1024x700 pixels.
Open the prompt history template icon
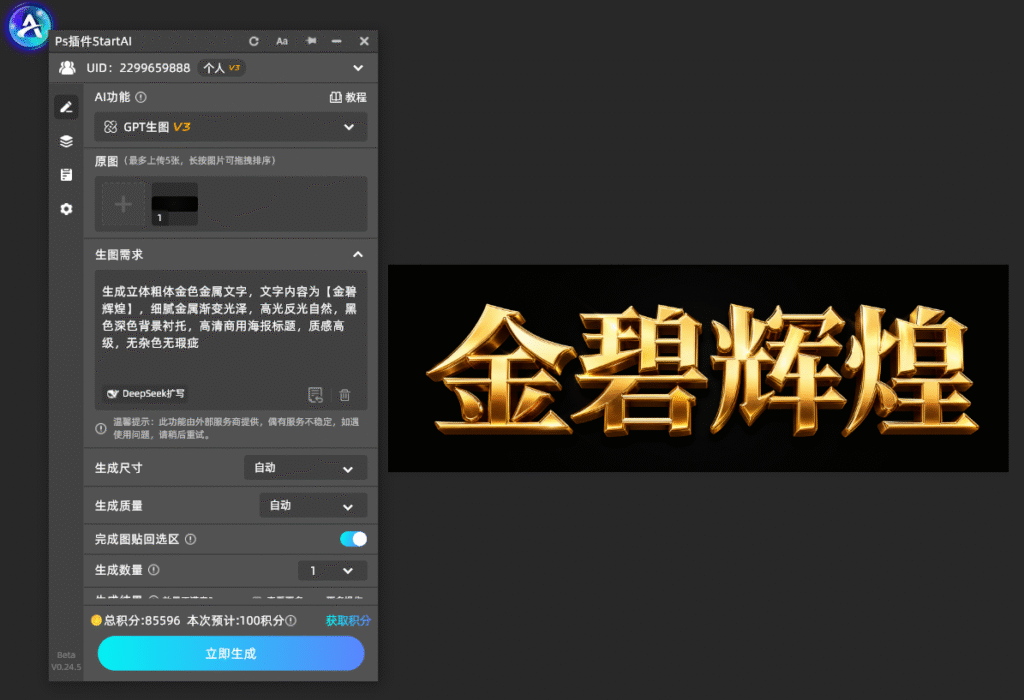click(315, 394)
